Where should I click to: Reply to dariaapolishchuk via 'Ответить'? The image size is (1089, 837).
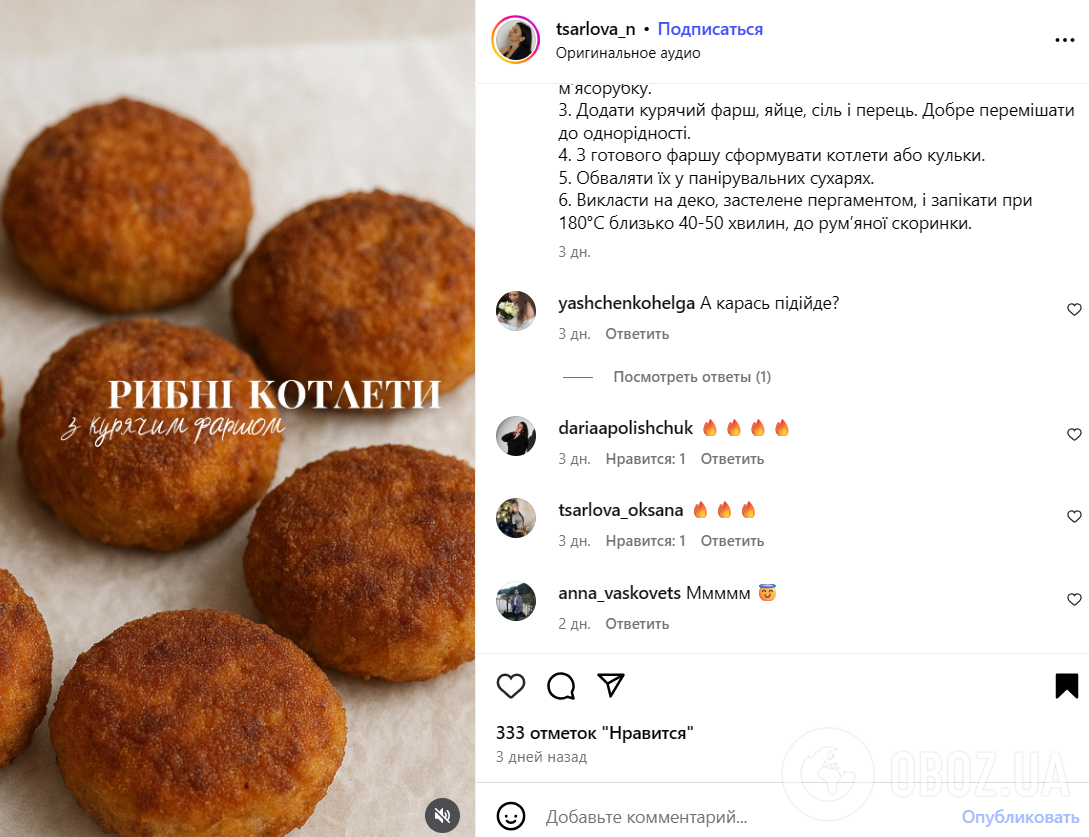732,459
